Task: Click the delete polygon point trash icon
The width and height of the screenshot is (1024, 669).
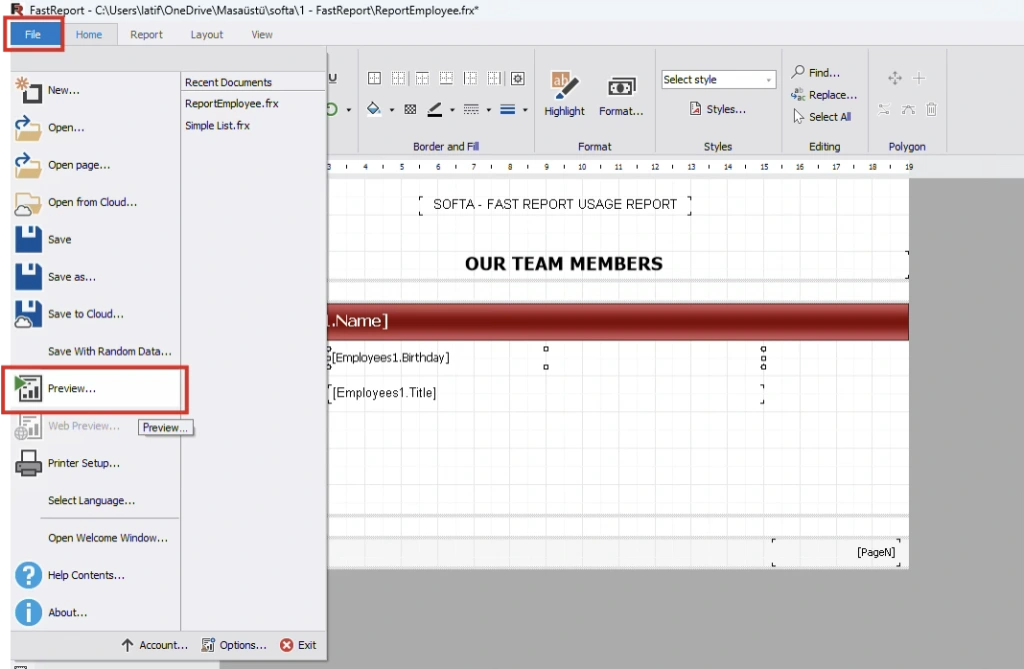Action: [931, 109]
